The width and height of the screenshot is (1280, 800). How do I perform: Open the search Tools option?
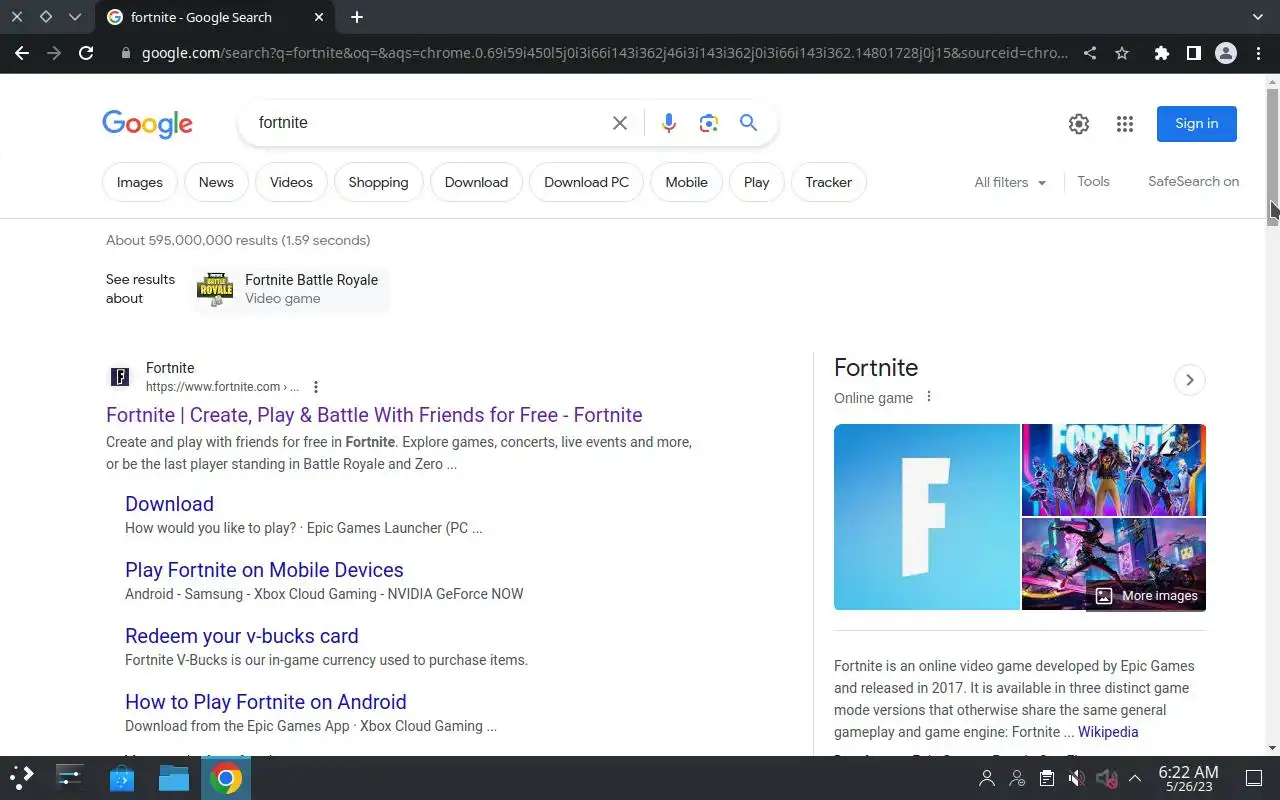click(x=1093, y=181)
